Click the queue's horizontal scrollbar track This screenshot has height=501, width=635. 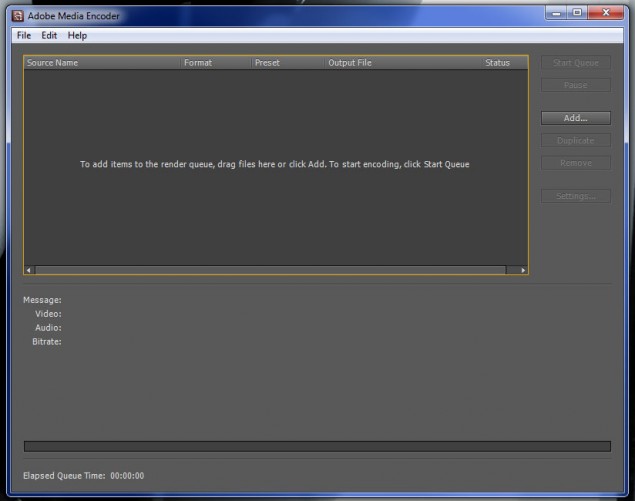[275, 270]
